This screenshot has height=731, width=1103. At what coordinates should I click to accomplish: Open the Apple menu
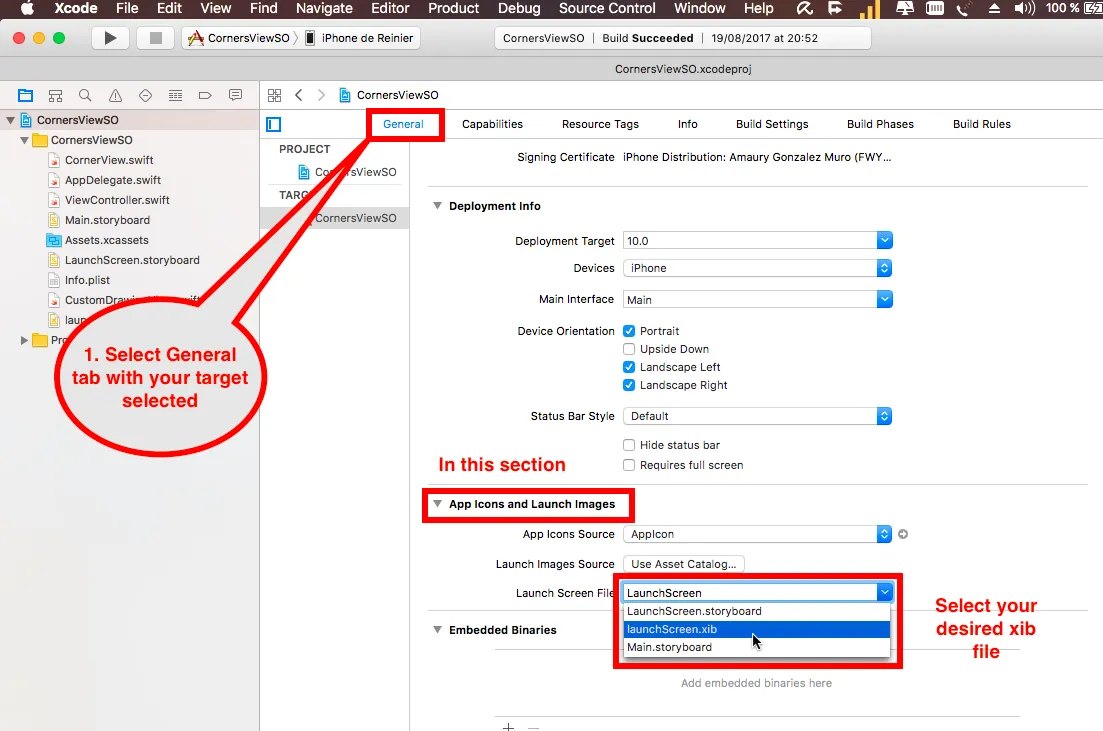[27, 8]
